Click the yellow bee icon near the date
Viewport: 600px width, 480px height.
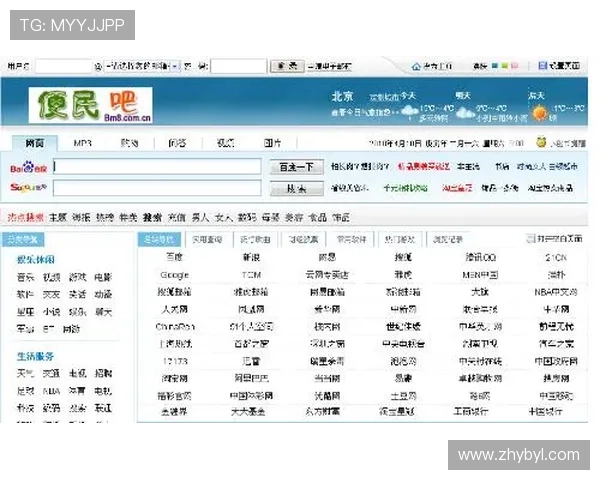541,142
